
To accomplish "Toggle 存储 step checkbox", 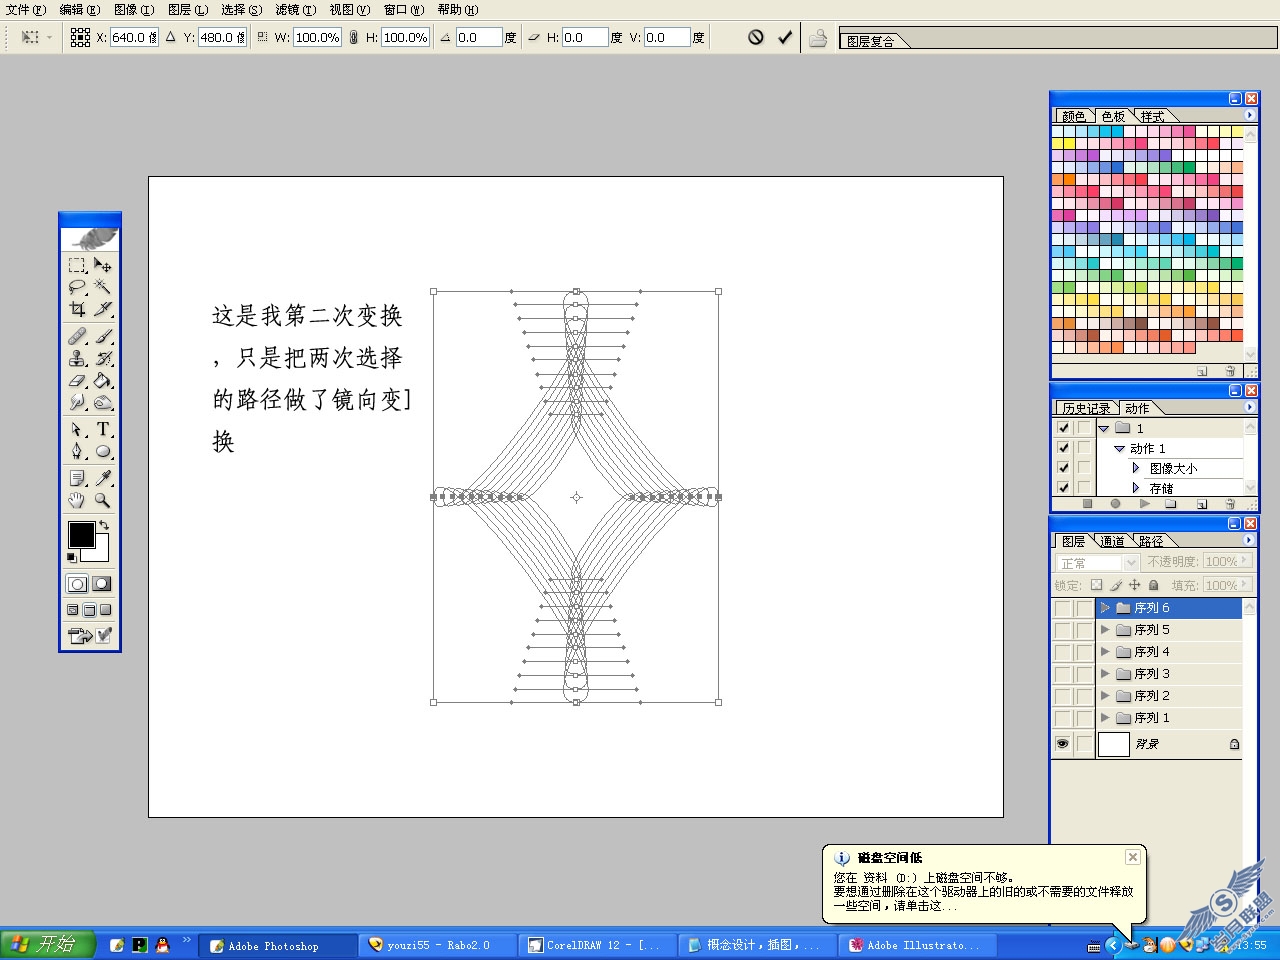I will [x=1063, y=488].
